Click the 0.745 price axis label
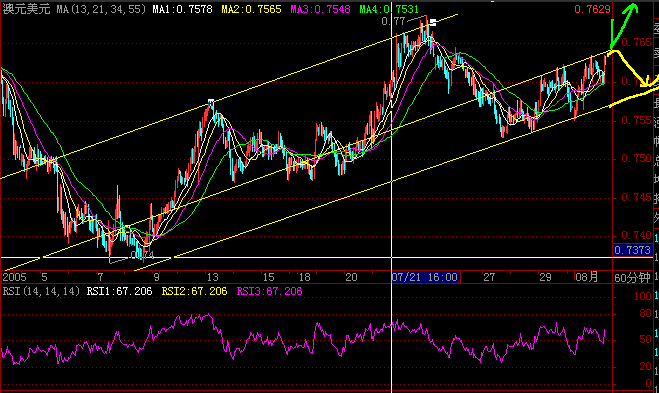 pos(636,197)
